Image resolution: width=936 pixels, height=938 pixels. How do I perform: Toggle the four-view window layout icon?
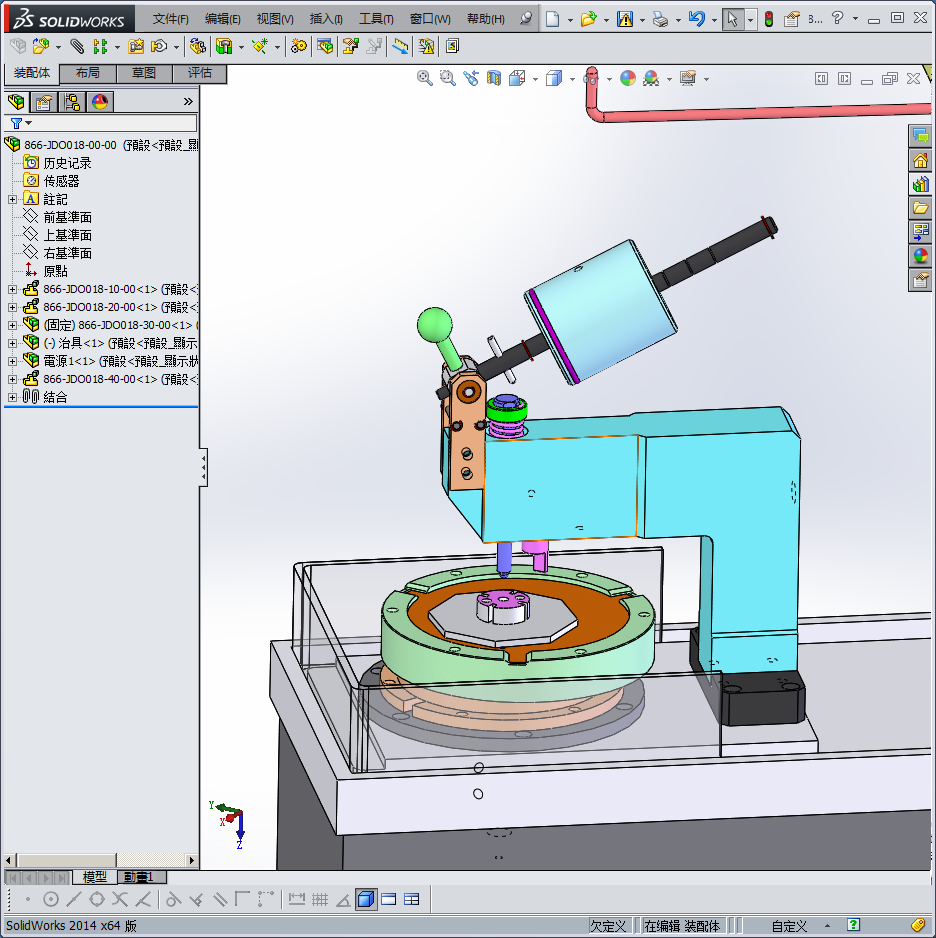[x=411, y=899]
